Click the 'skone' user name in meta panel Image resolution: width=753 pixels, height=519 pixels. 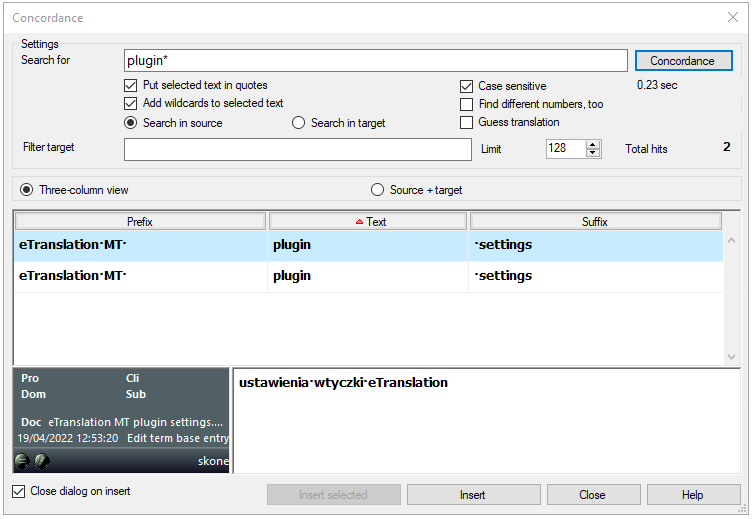point(213,461)
